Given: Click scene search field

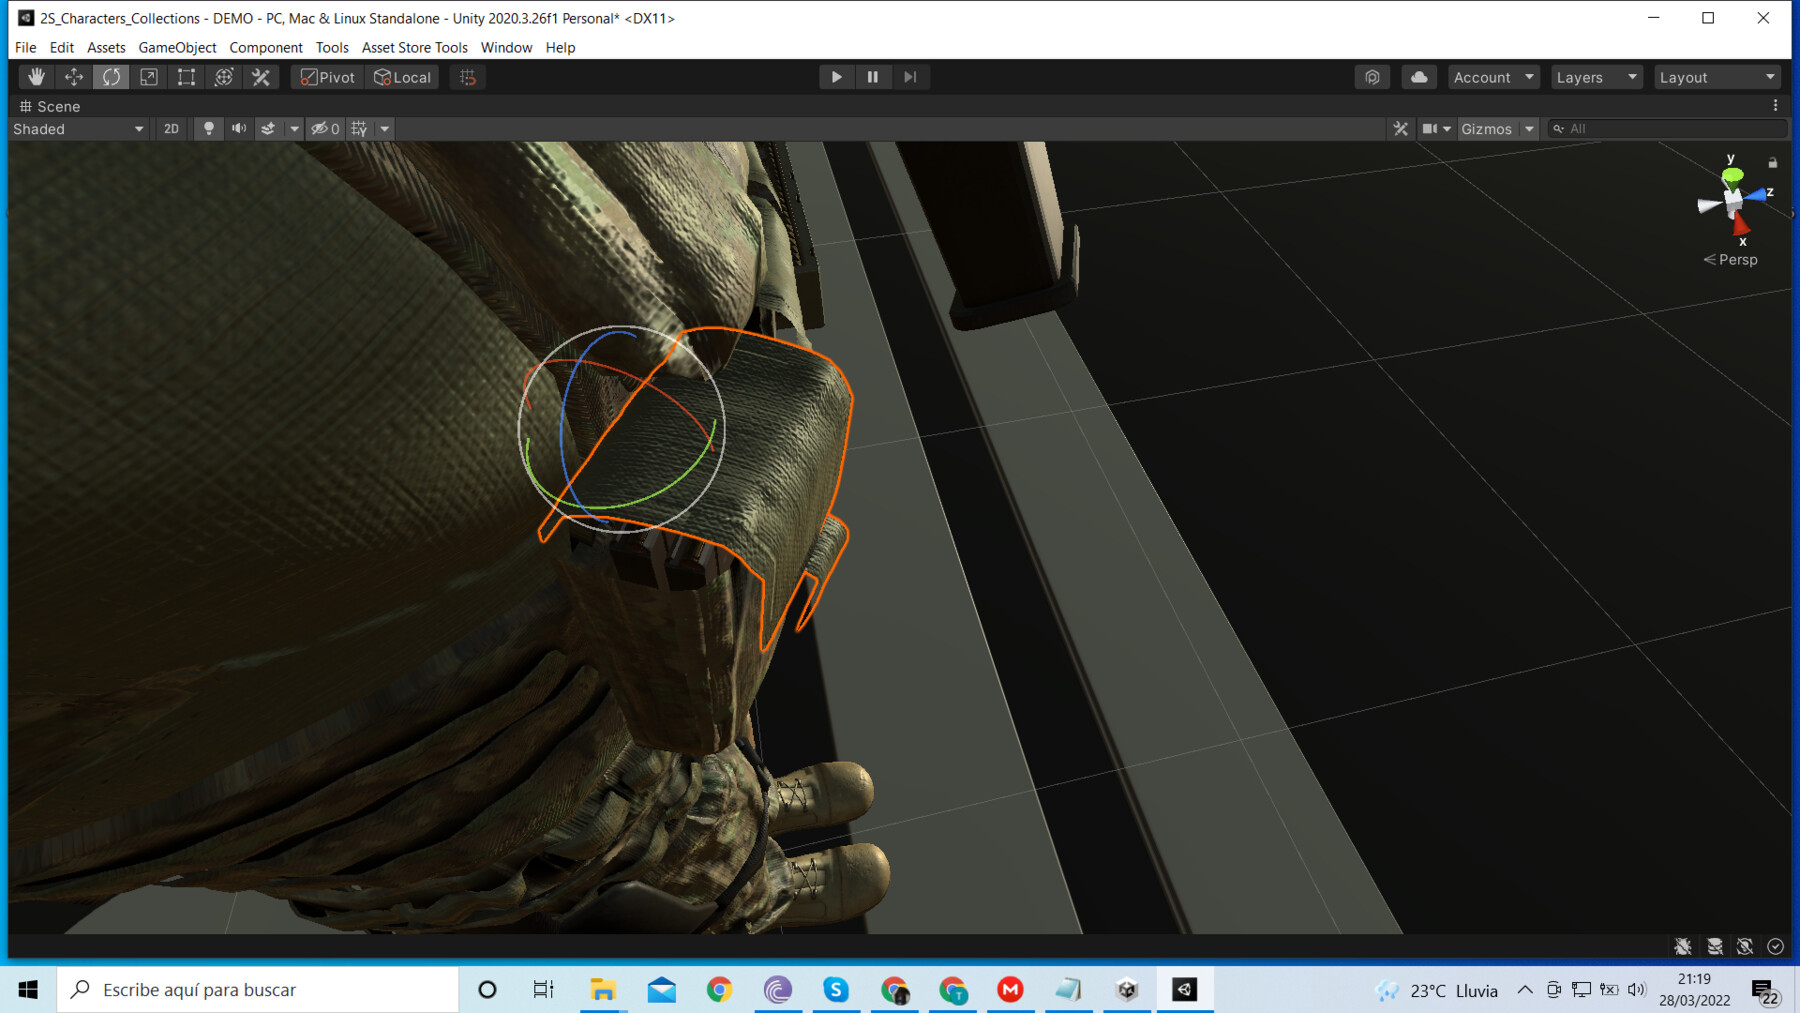Looking at the screenshot, I should pos(1666,129).
